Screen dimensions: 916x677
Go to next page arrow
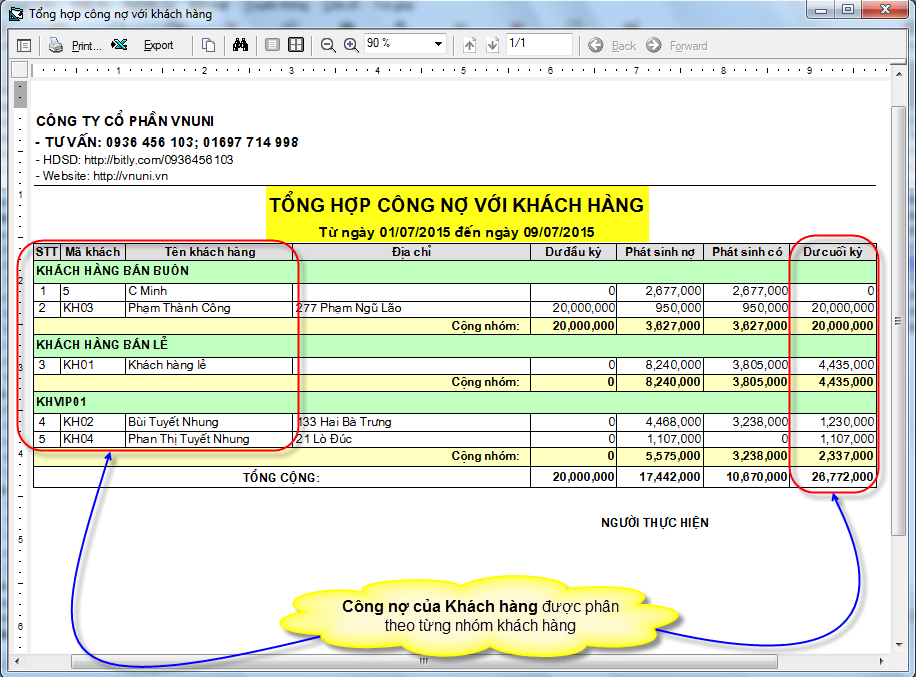(492, 45)
